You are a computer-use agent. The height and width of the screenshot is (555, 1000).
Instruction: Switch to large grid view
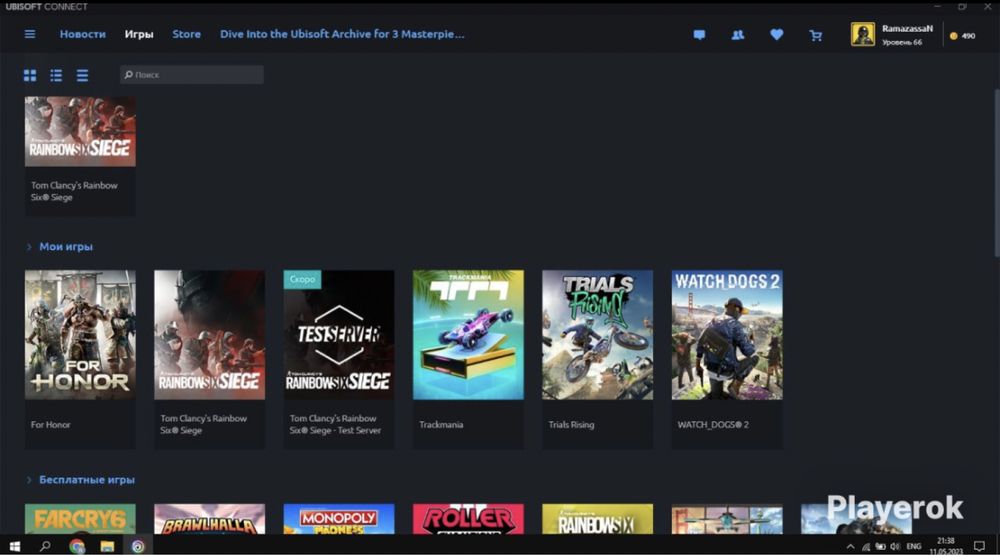click(30, 75)
